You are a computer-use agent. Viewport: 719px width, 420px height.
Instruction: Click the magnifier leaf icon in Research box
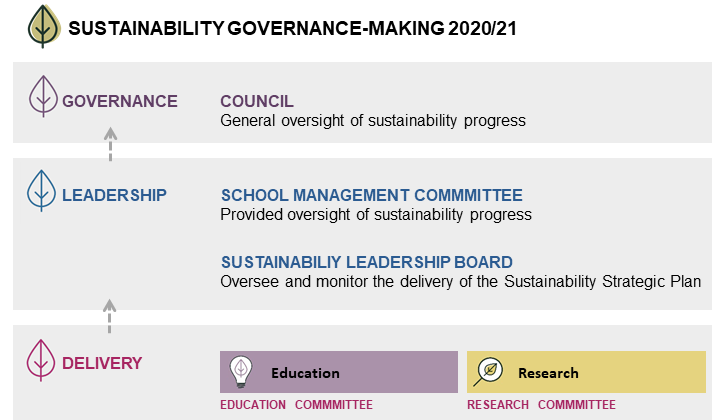click(489, 371)
